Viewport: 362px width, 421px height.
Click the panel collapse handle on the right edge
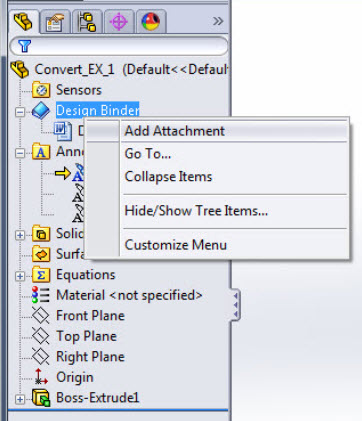[x=235, y=305]
